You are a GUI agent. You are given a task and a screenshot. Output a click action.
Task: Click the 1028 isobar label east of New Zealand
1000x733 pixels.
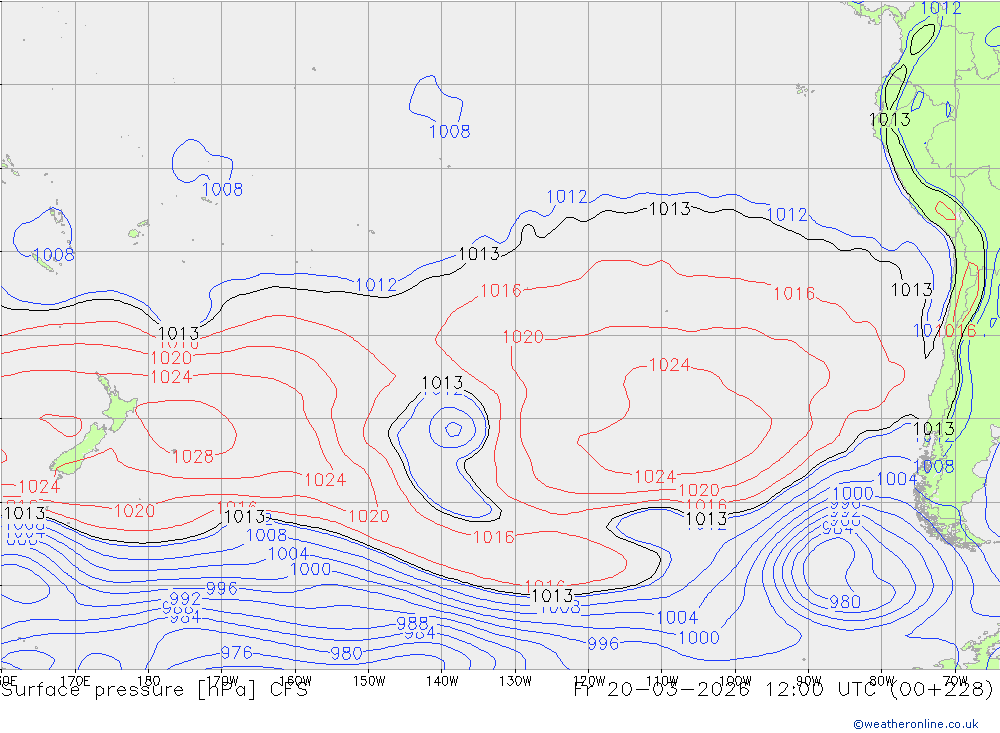193,457
